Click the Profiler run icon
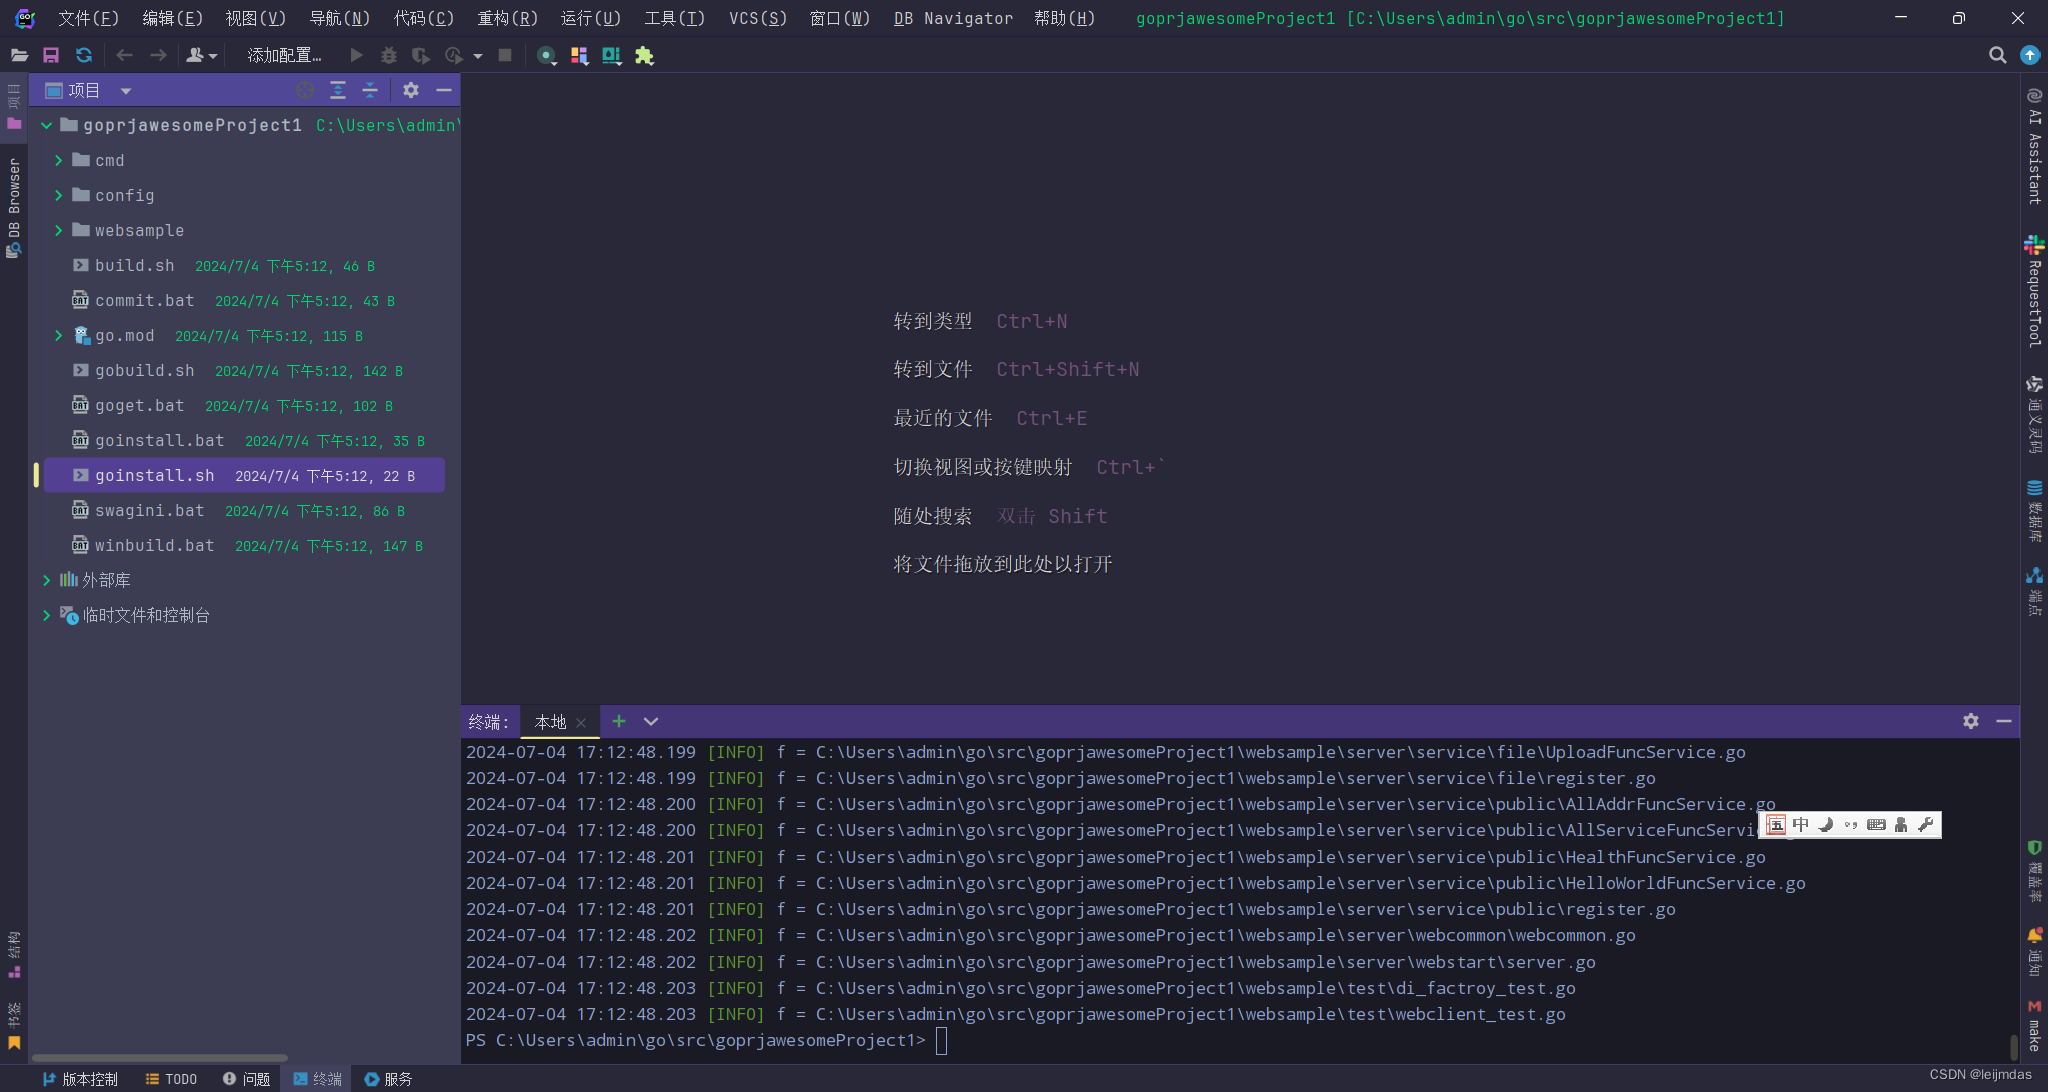 tap(454, 56)
